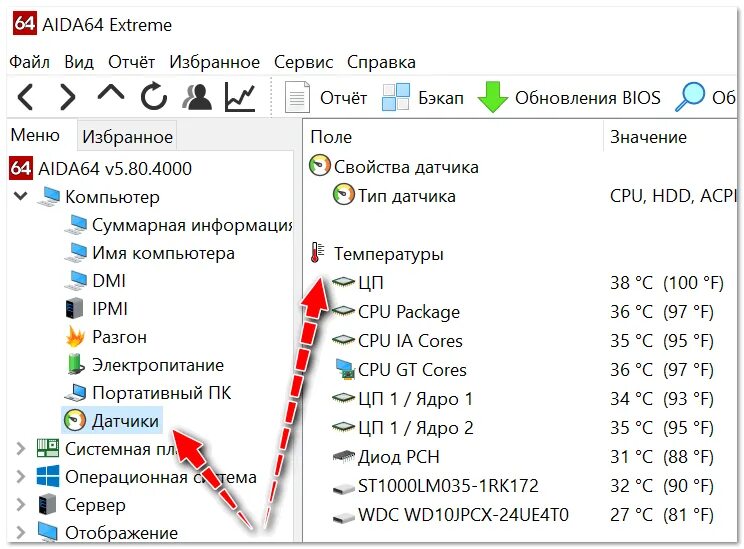Switch to the Меню tab
The width and height of the screenshot is (744, 549).
point(35,135)
